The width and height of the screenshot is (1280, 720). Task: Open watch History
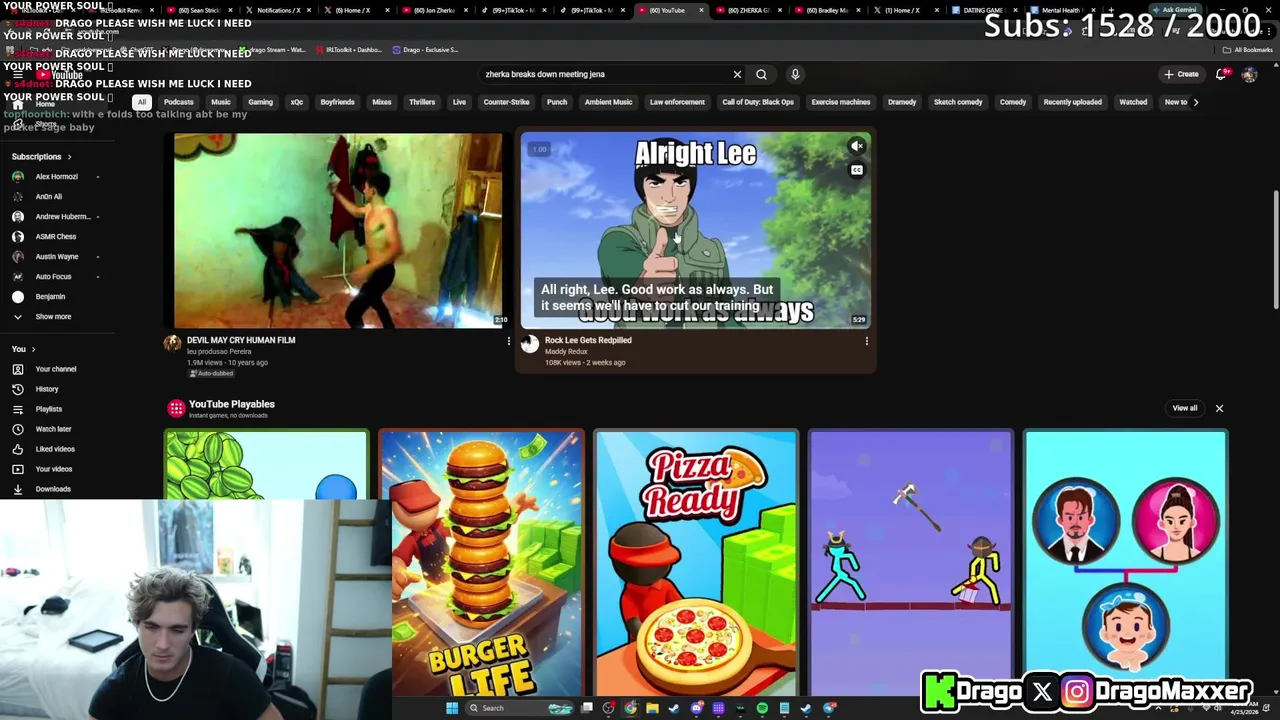tap(55, 389)
